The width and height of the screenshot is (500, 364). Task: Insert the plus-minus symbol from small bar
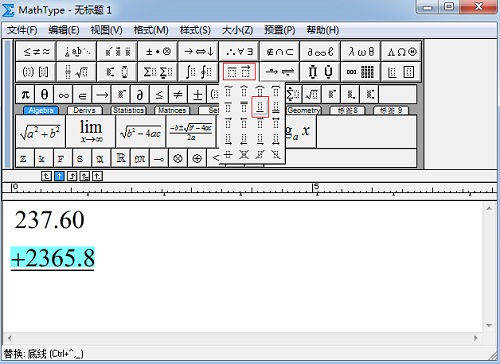coord(197,95)
